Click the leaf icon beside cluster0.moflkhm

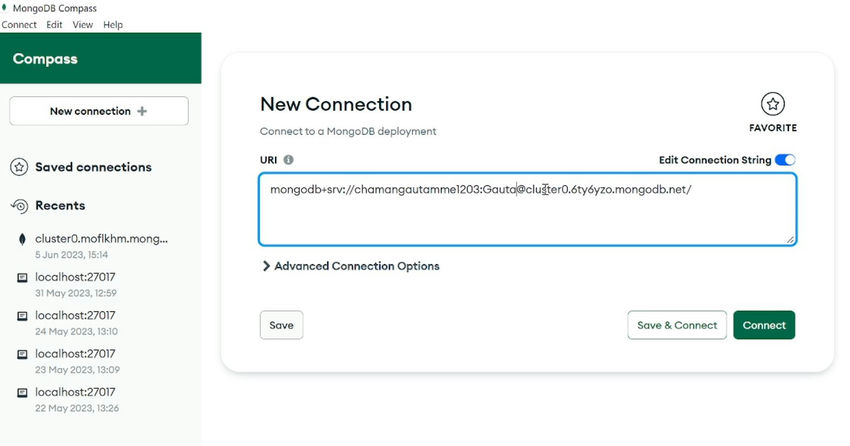pyautogui.click(x=22, y=239)
